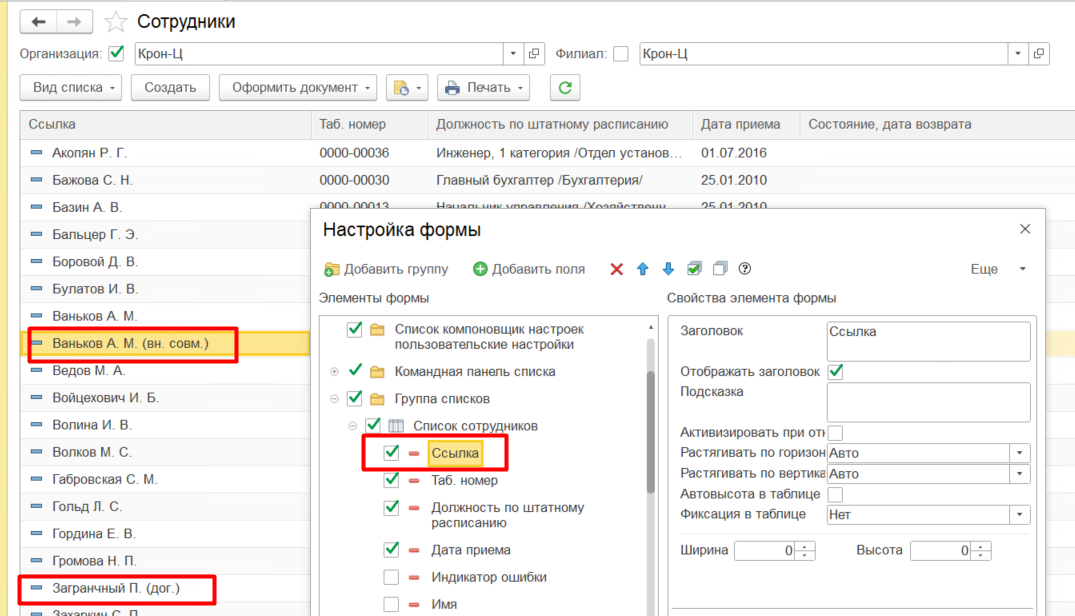Screen dimensions: 1075x616
Task: Go back with the left arrow
Action: click(39, 22)
